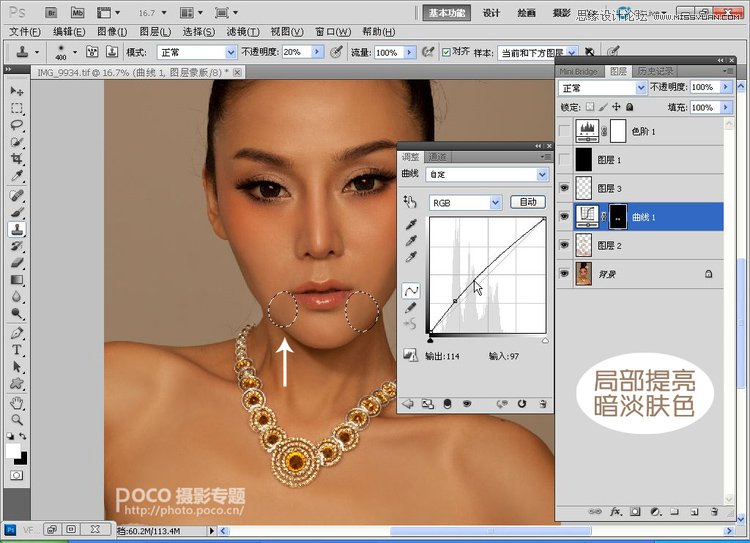The image size is (750, 543).
Task: Select the Path Selection tool
Action: [17, 367]
